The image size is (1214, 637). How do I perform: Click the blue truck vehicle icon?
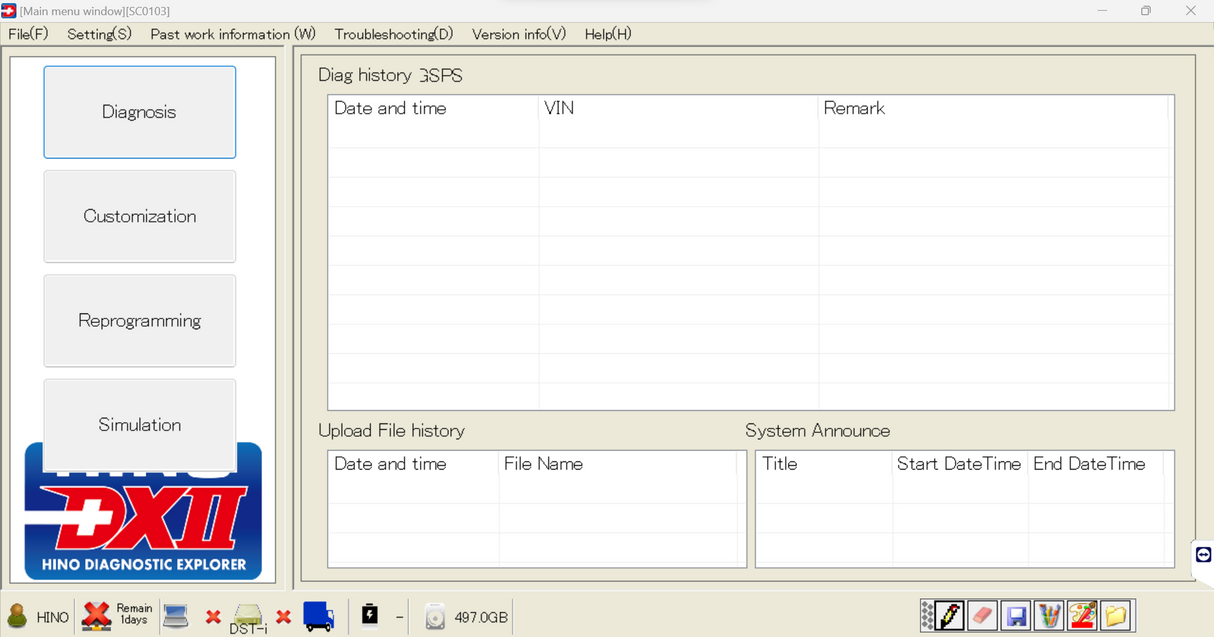[318, 616]
